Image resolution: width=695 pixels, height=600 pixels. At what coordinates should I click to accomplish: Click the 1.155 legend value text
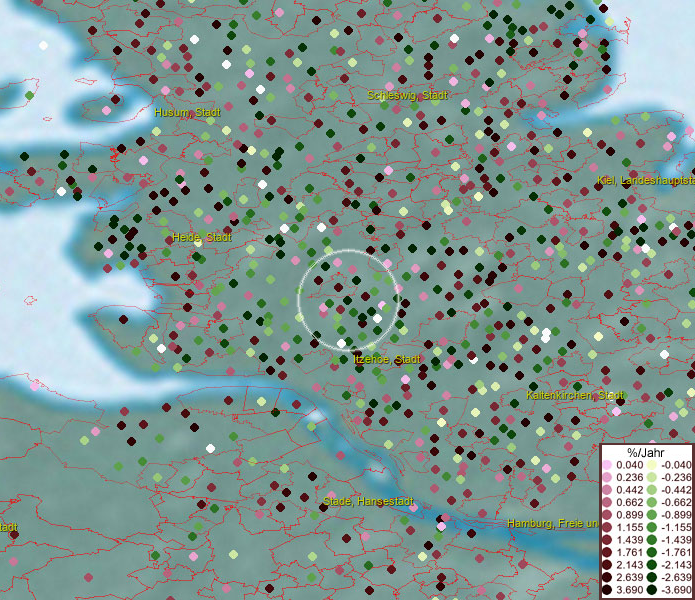tap(630, 527)
